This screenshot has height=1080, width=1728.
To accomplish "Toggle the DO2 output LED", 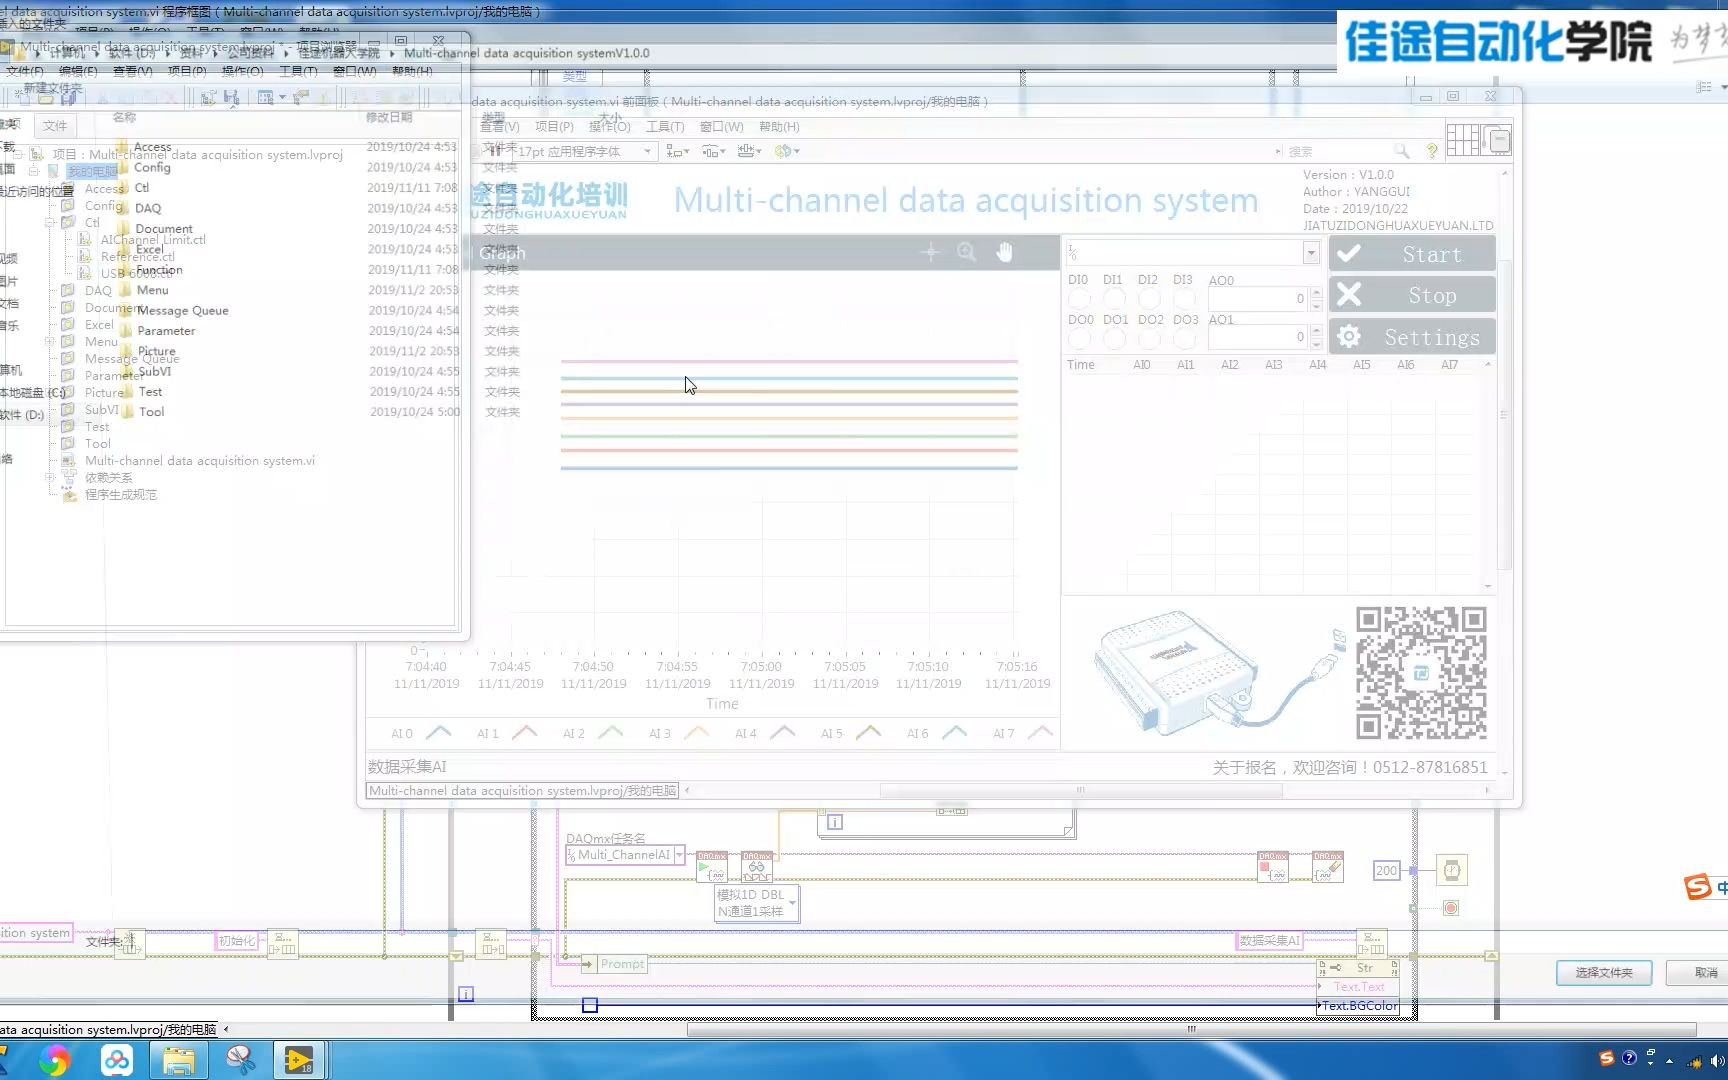I will click(1150, 338).
